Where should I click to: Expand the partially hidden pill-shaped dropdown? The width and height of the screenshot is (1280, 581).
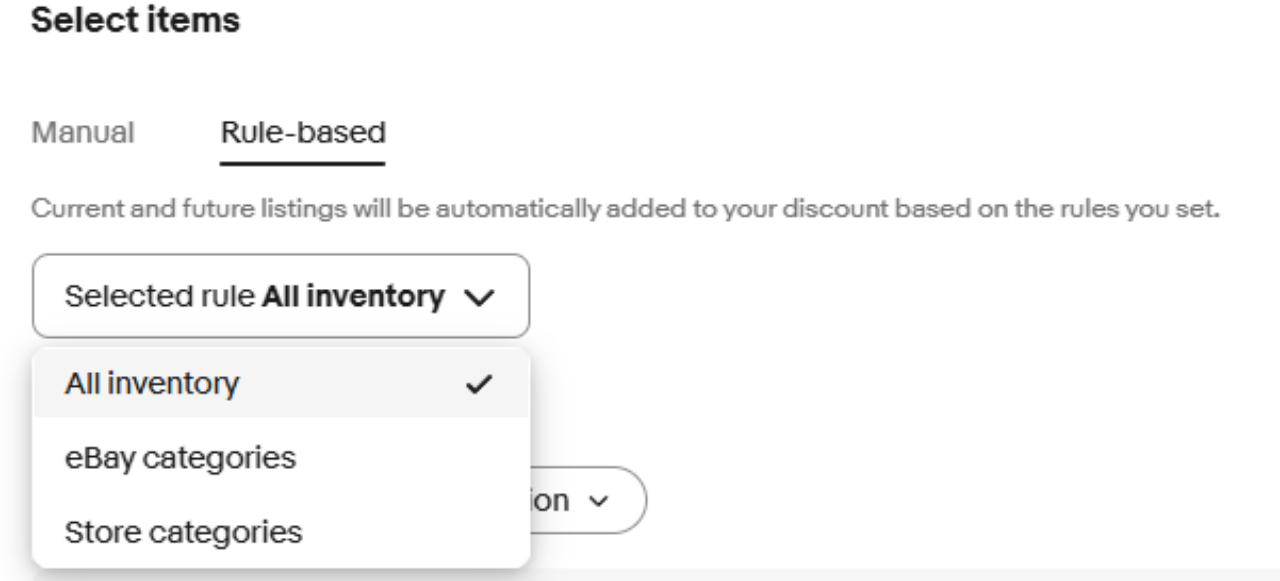click(590, 498)
